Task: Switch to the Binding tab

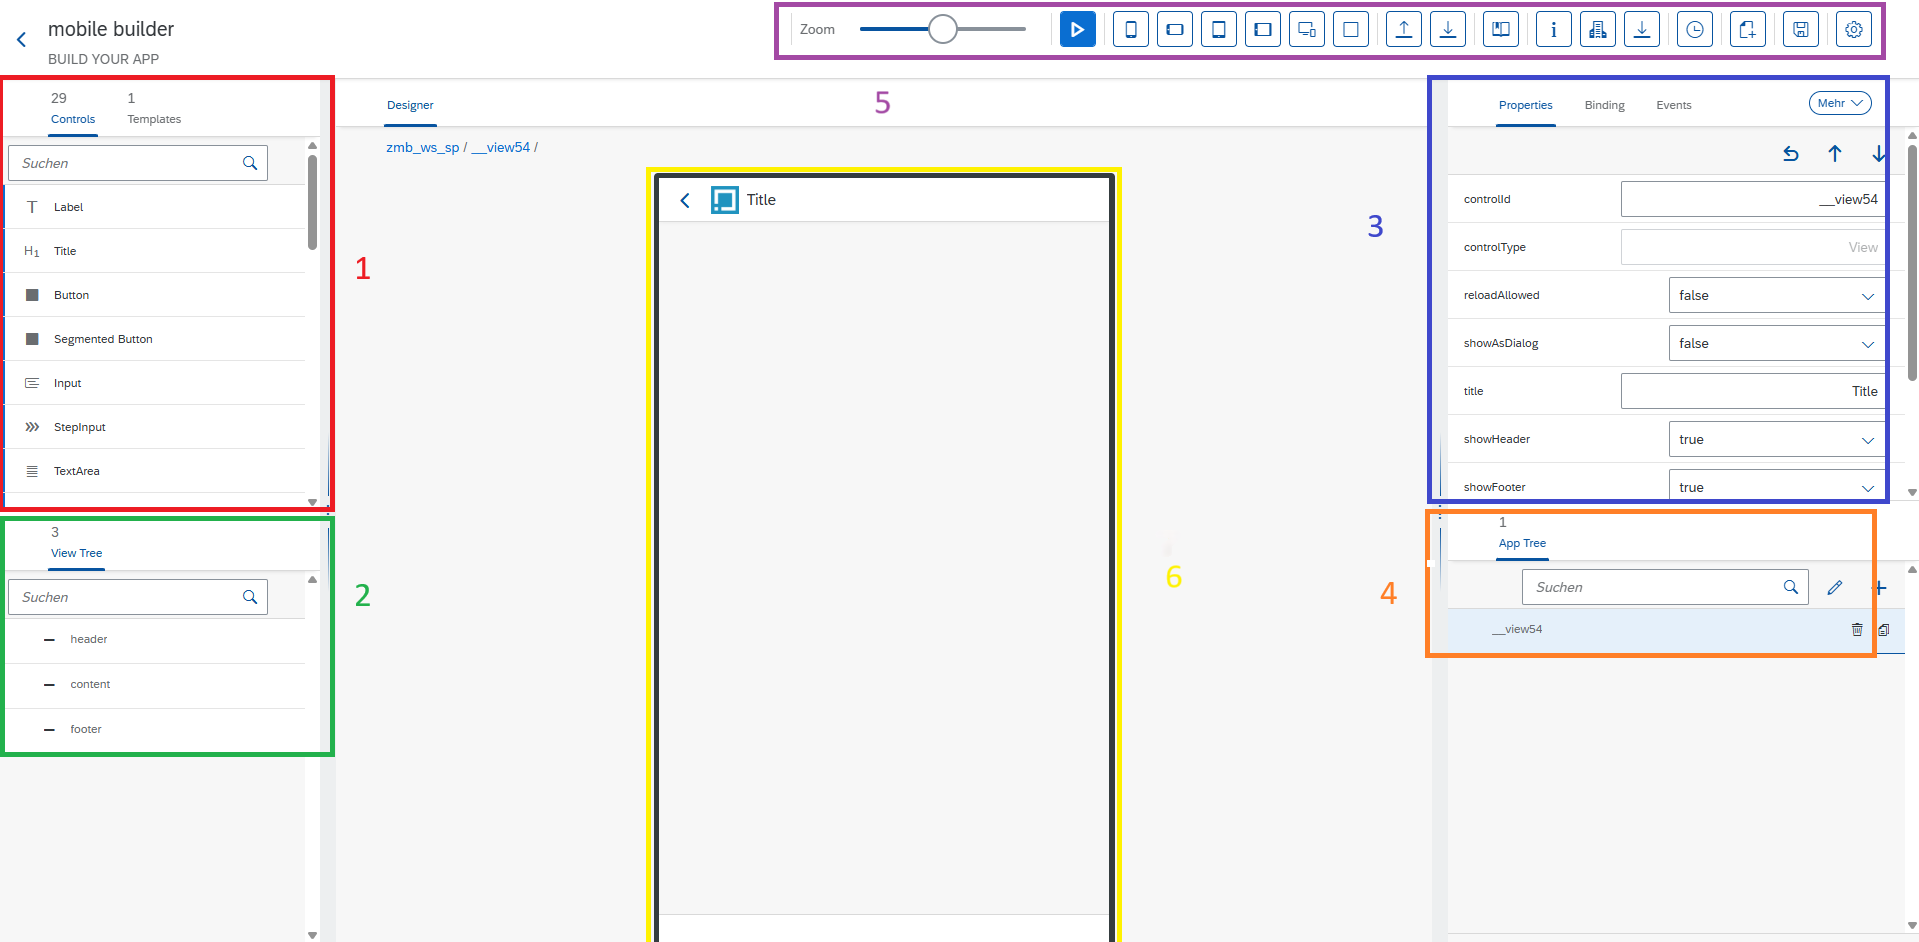Action: point(1604,106)
